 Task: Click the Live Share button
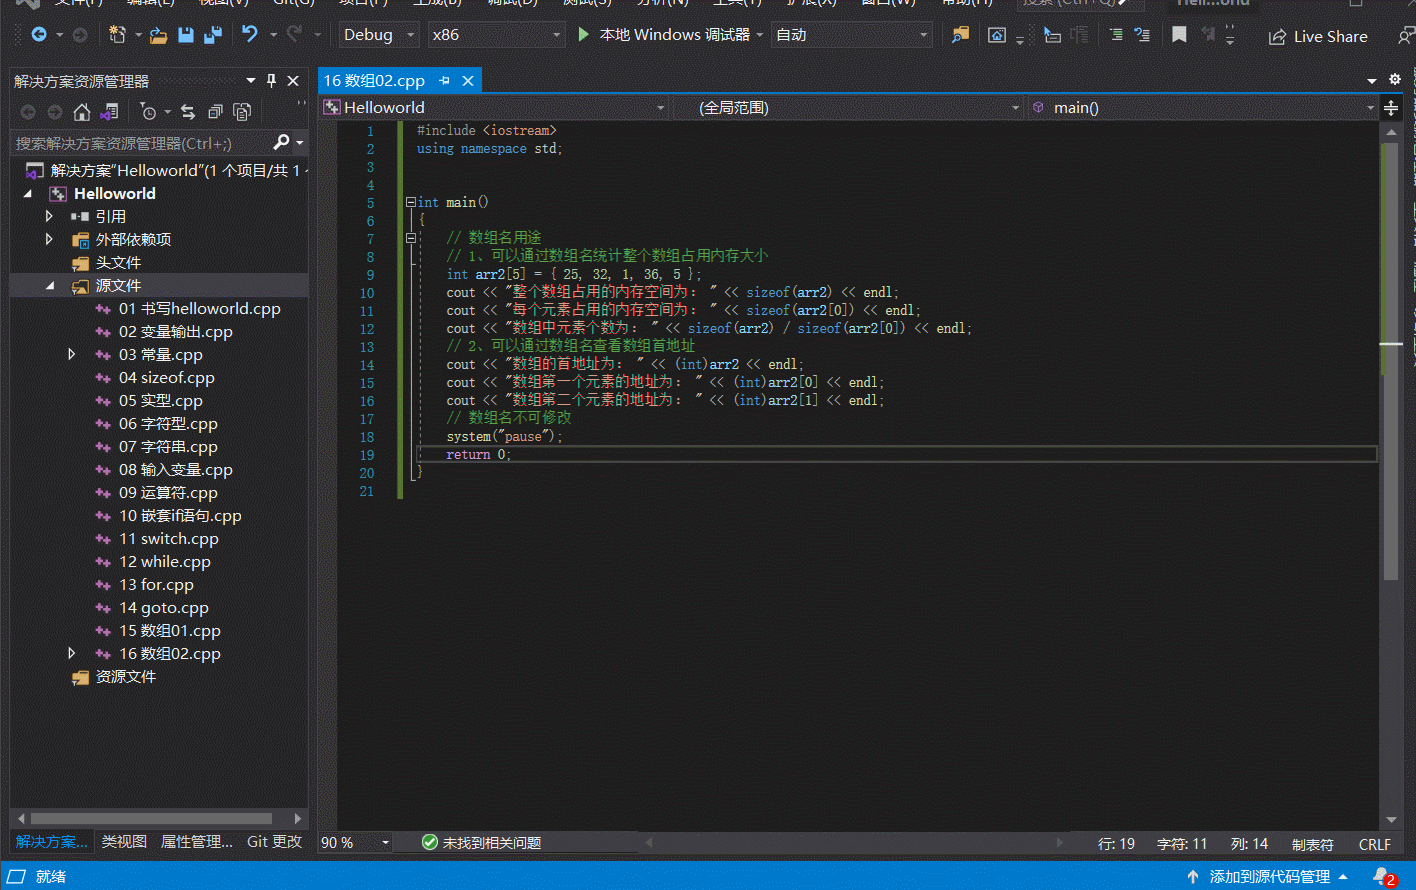(x=1318, y=36)
